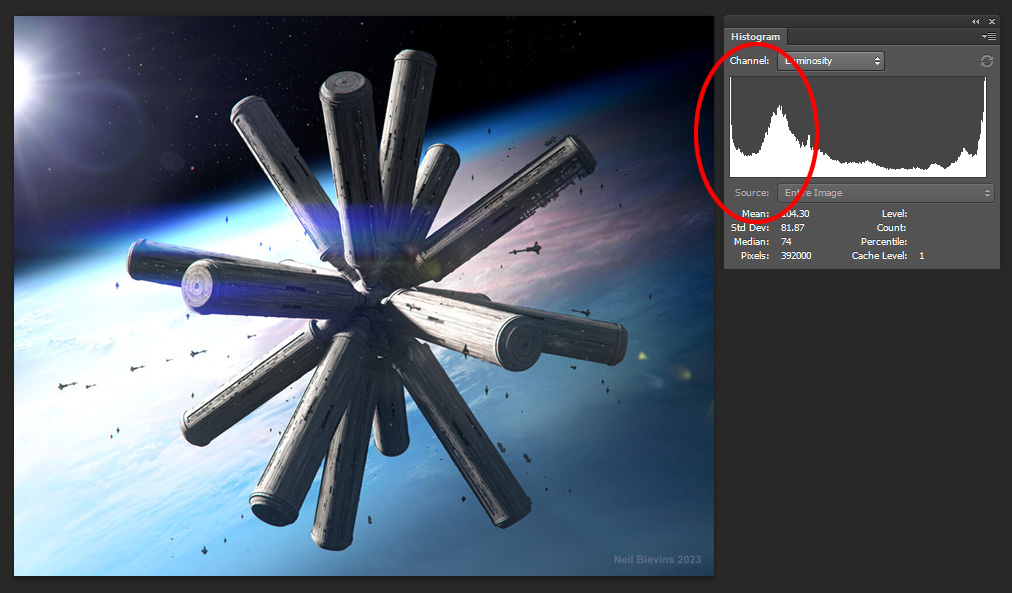The height and width of the screenshot is (593, 1012).
Task: Collapse the Histogram panel with double-arrow icon
Action: [975, 22]
